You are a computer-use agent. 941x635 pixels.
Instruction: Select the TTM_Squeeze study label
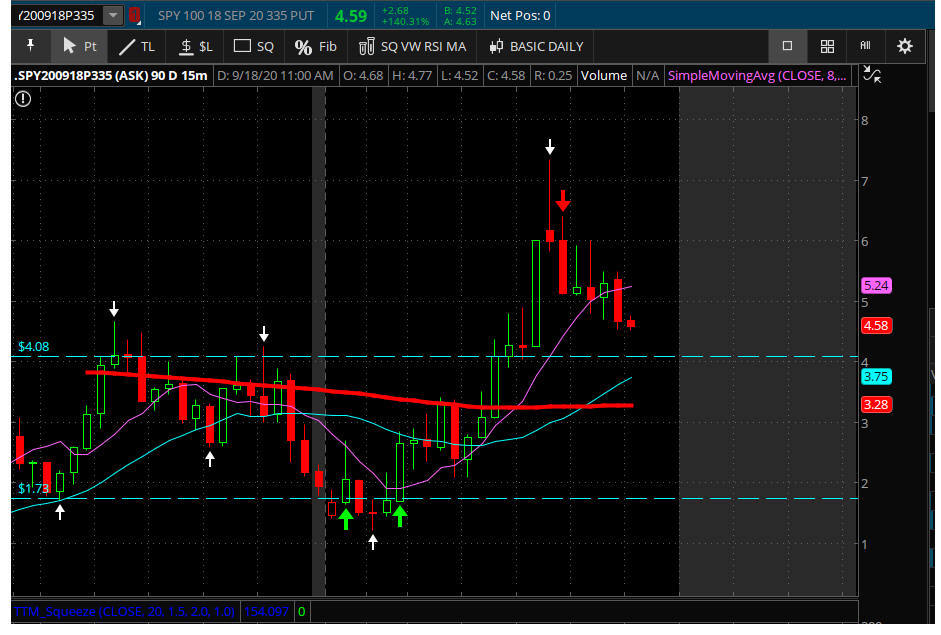[126, 610]
